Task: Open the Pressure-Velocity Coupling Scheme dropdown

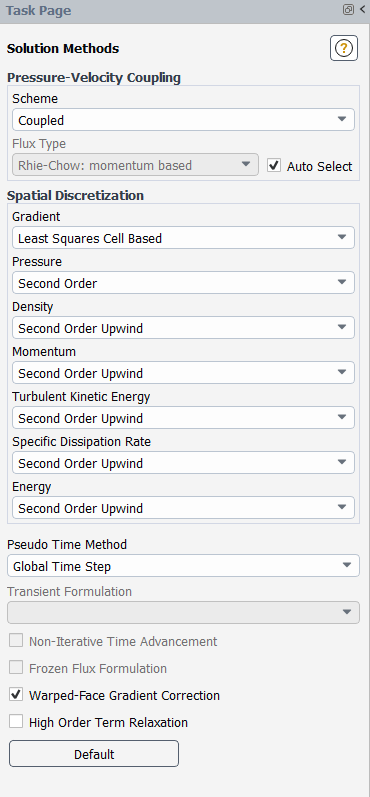Action: [183, 119]
